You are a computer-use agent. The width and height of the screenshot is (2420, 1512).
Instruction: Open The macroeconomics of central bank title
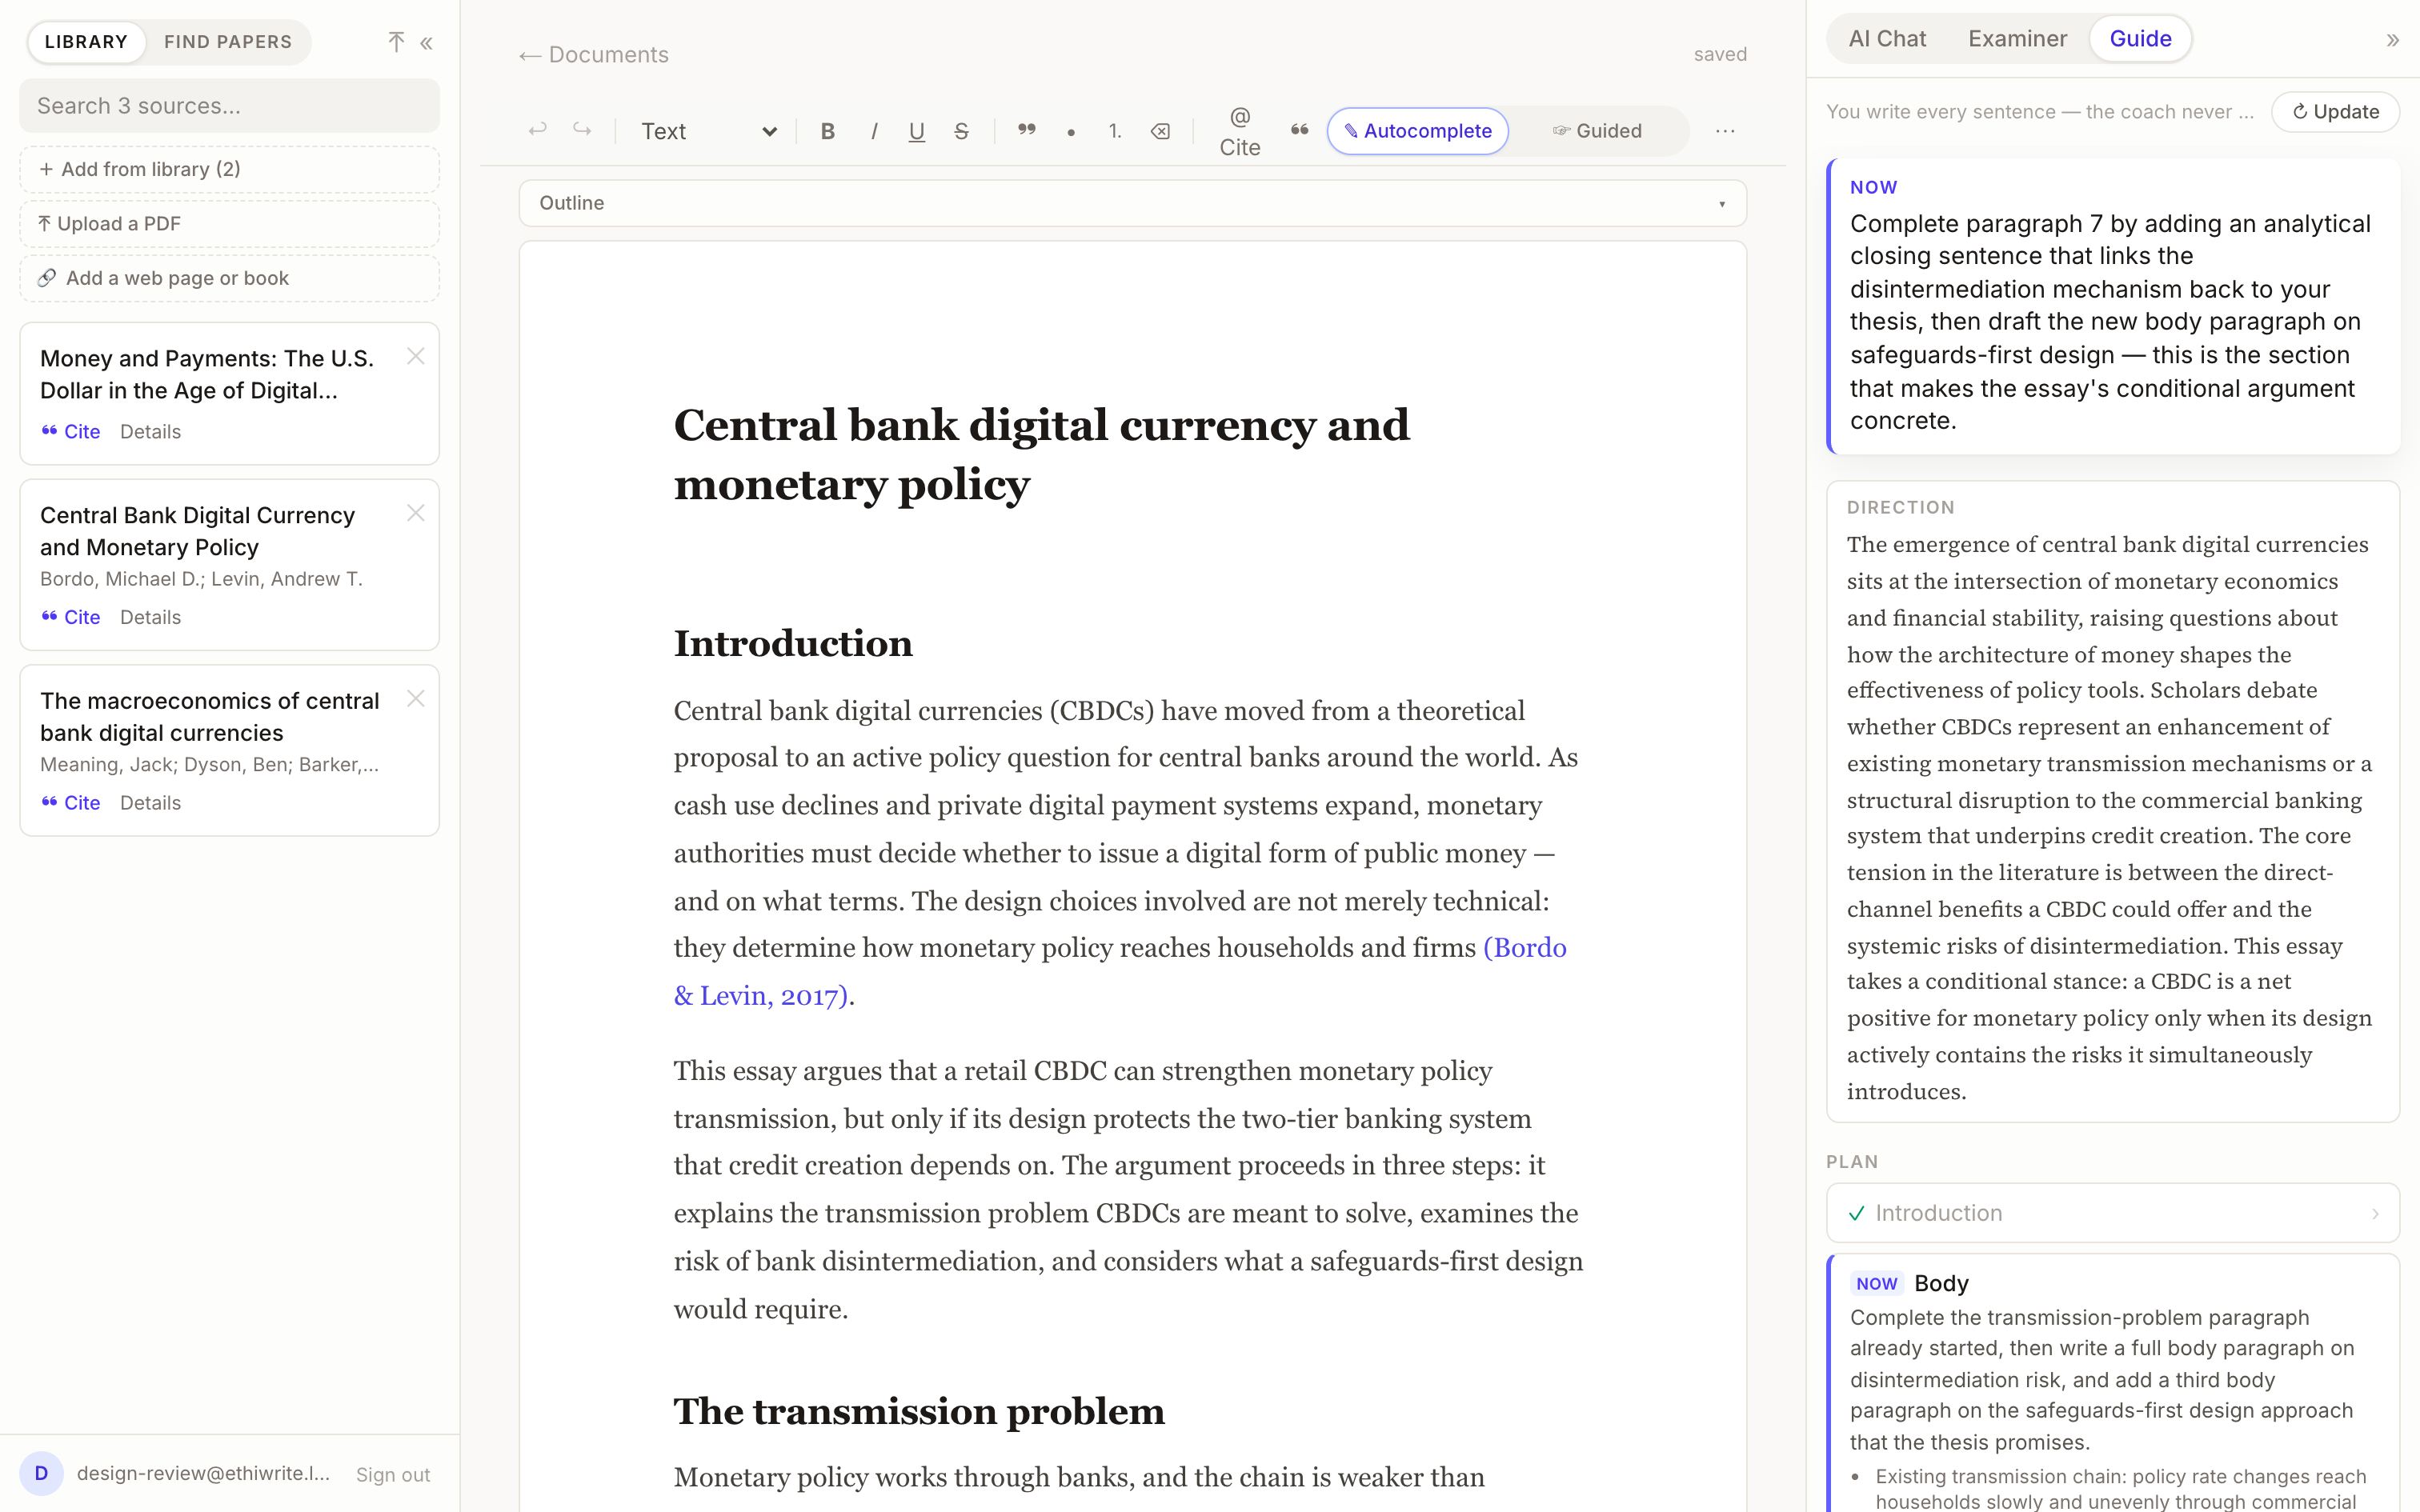tap(209, 717)
